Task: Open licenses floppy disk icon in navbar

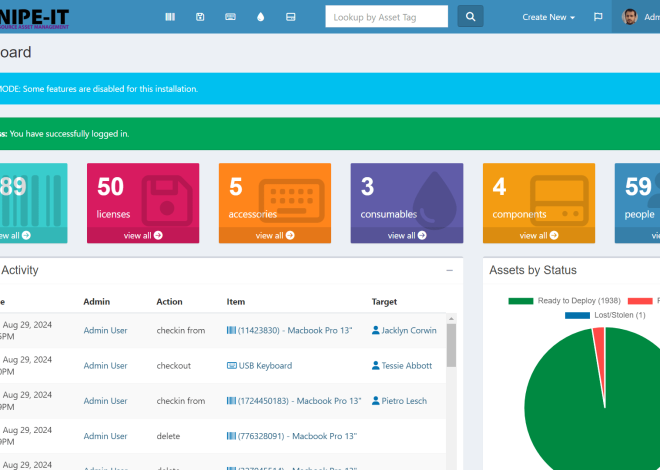Action: [x=200, y=17]
